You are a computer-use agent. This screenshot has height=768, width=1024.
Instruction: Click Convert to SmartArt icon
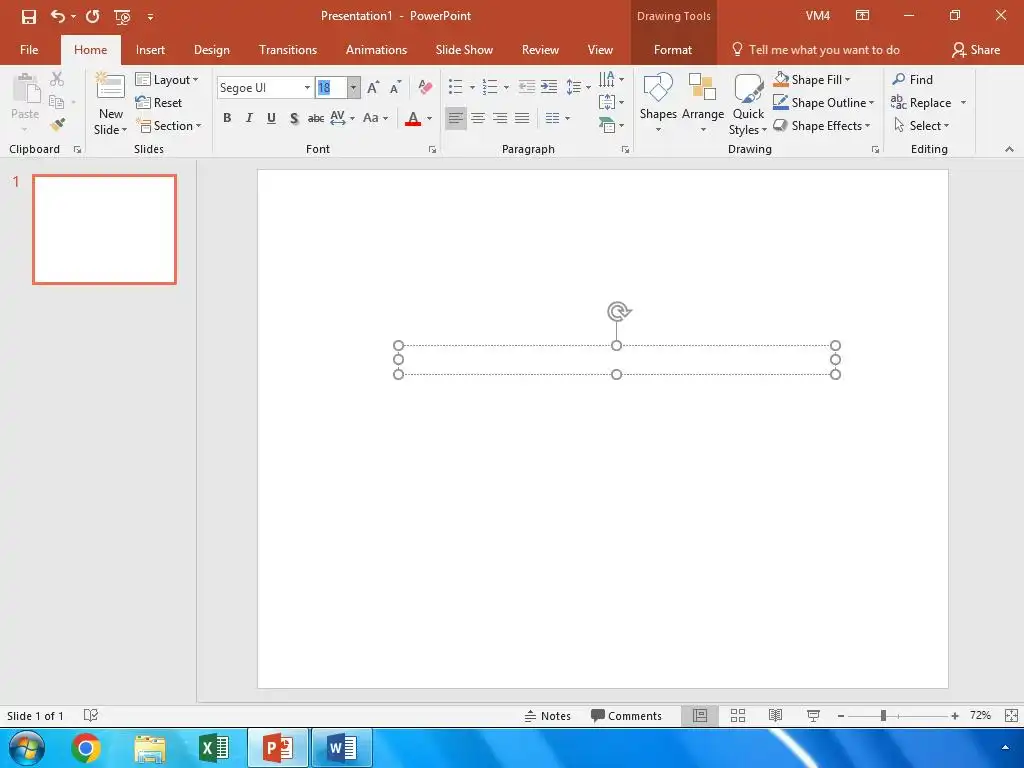point(611,124)
